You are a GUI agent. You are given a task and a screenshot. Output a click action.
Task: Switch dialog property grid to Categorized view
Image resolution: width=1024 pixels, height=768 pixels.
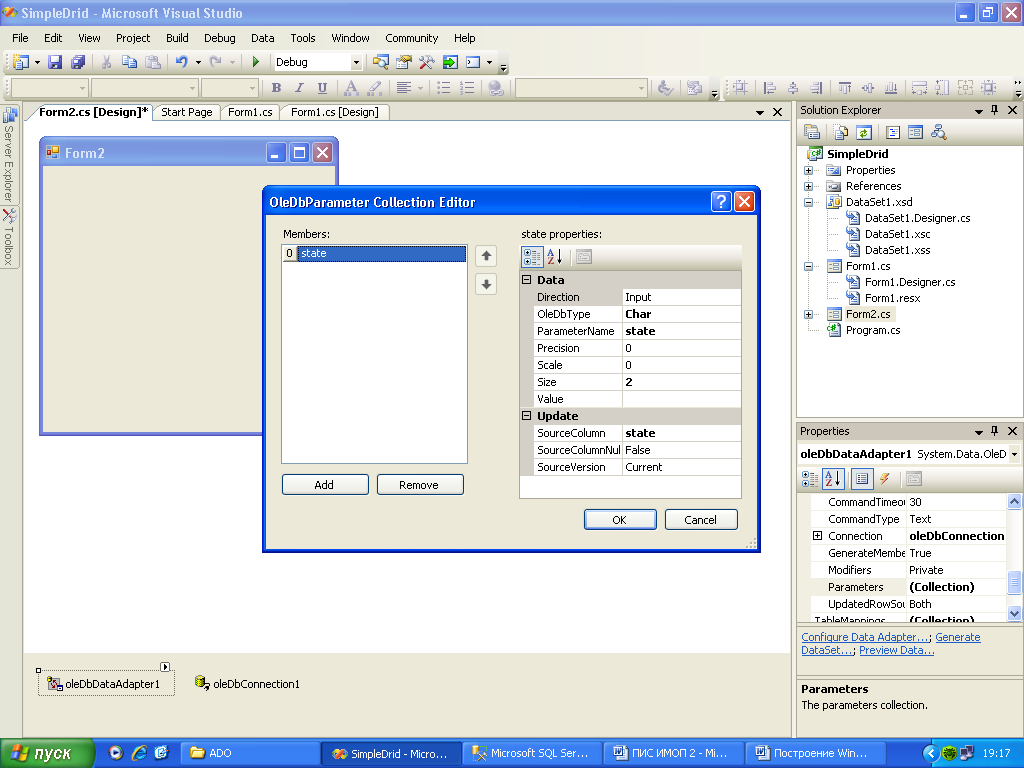532,257
